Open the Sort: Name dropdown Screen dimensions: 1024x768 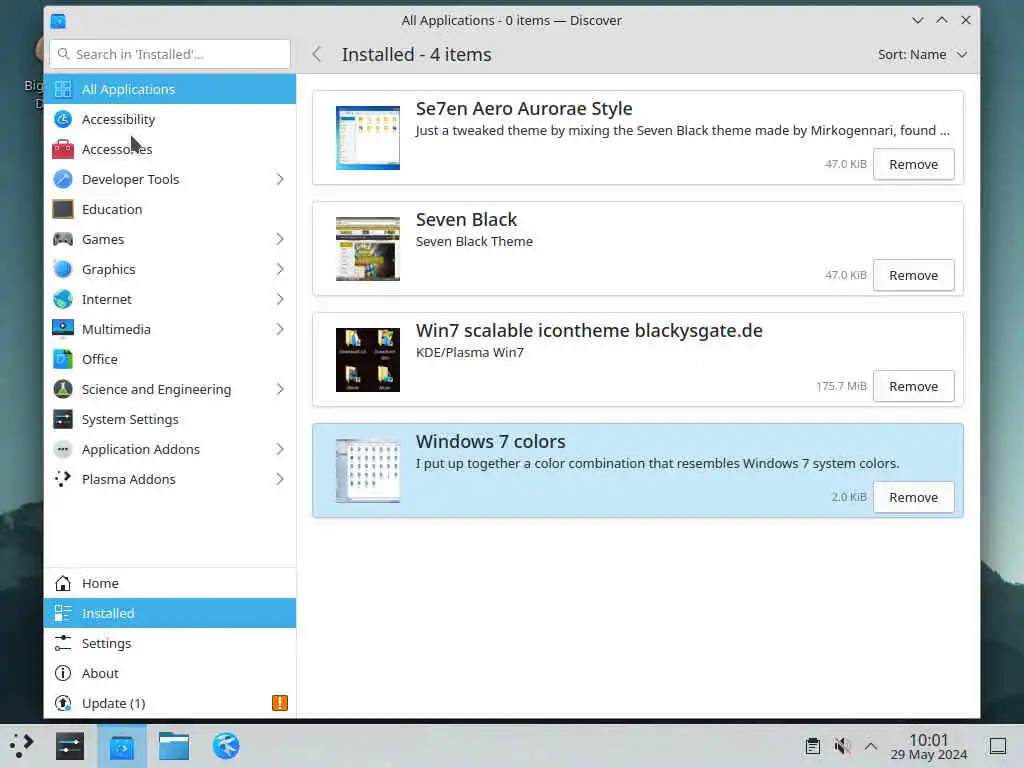[922, 54]
